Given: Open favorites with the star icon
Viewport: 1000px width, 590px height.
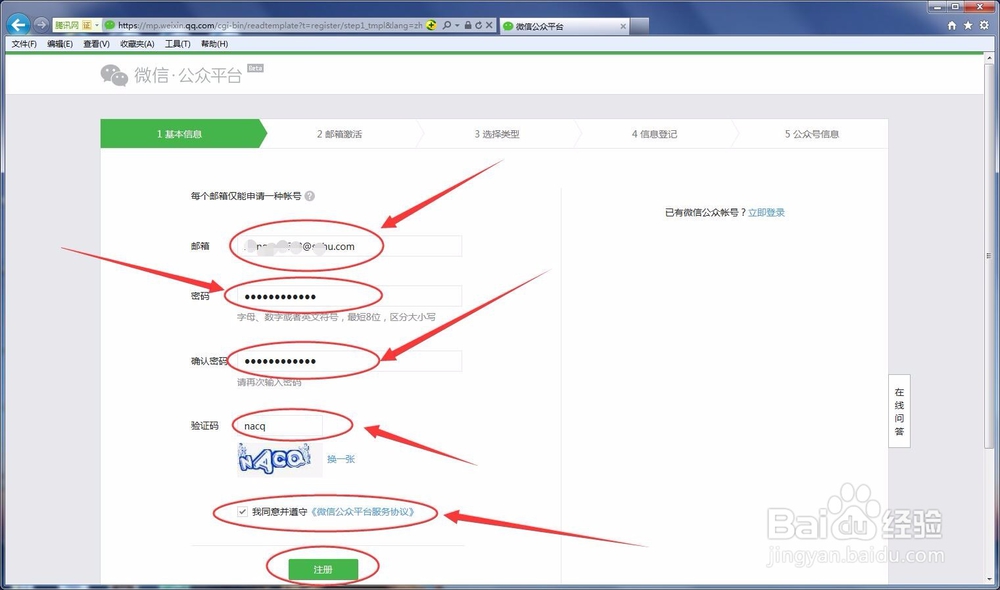Looking at the screenshot, I should pos(968,26).
